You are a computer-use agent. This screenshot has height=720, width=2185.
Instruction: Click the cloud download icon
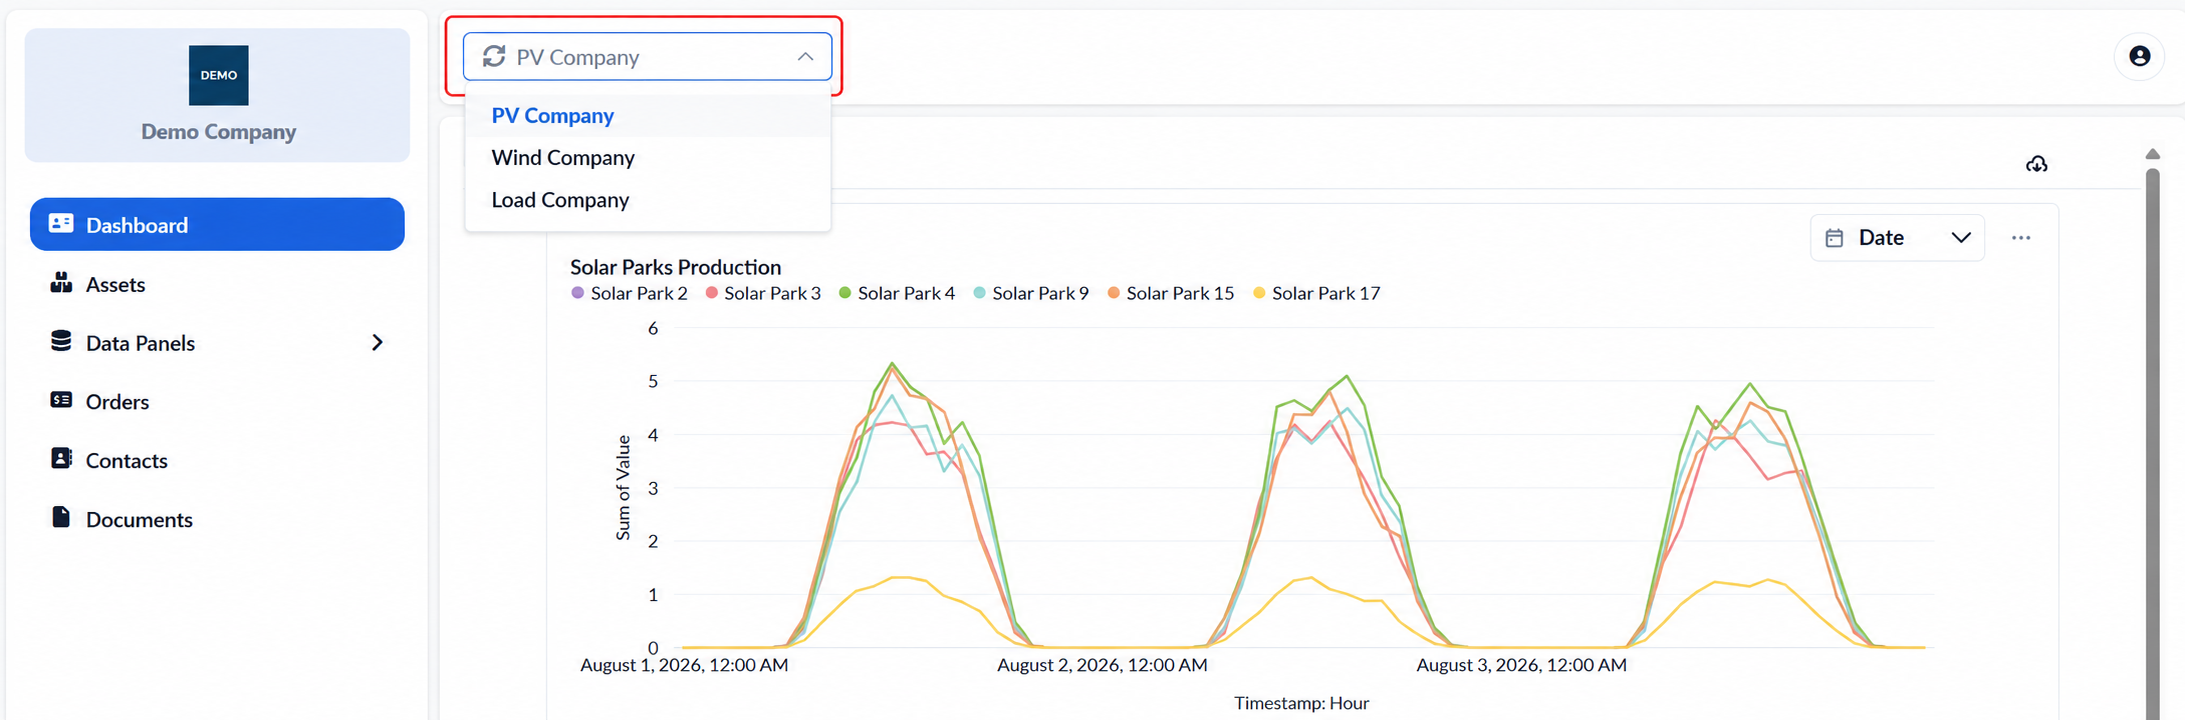[2036, 164]
